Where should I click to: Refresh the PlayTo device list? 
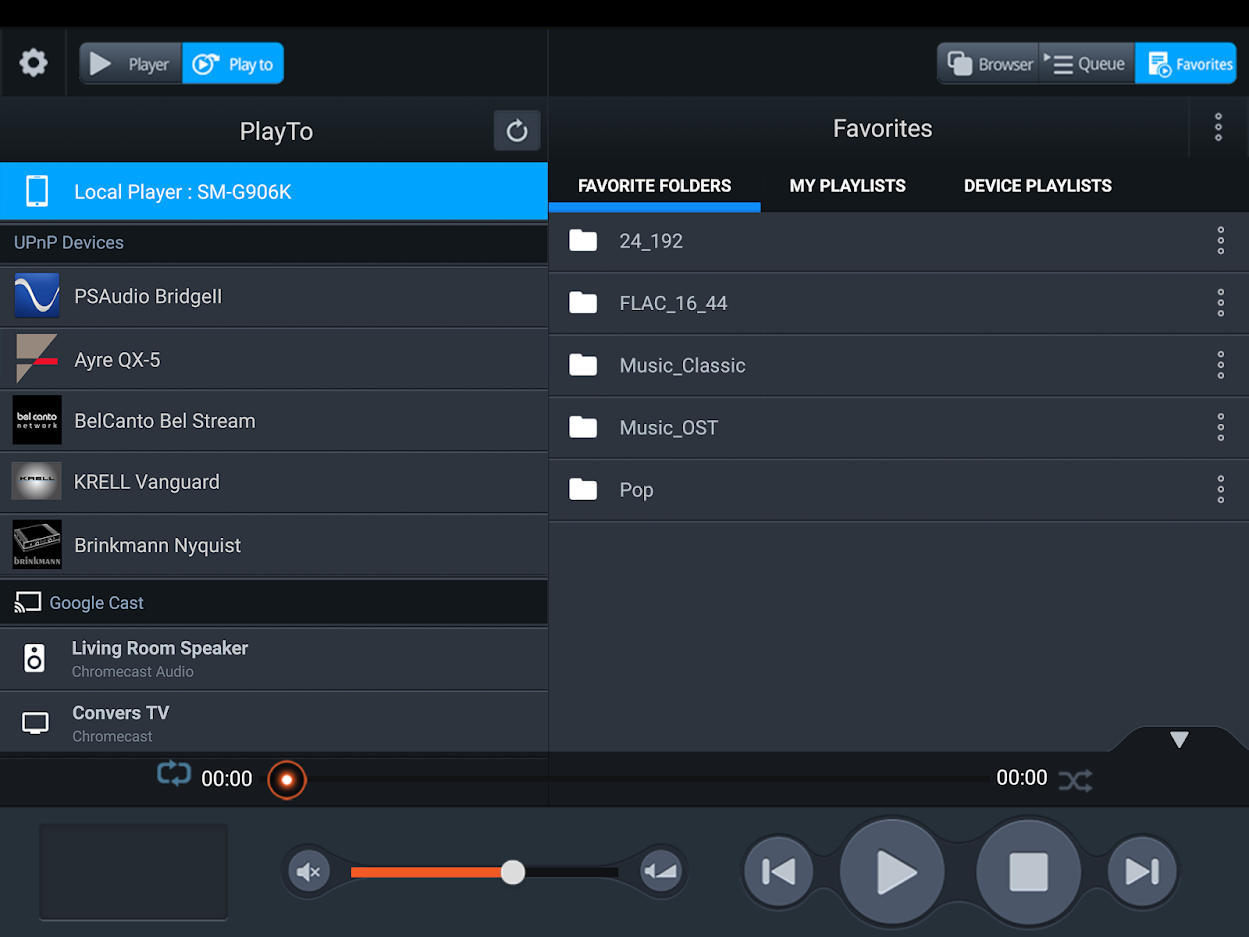coord(516,131)
